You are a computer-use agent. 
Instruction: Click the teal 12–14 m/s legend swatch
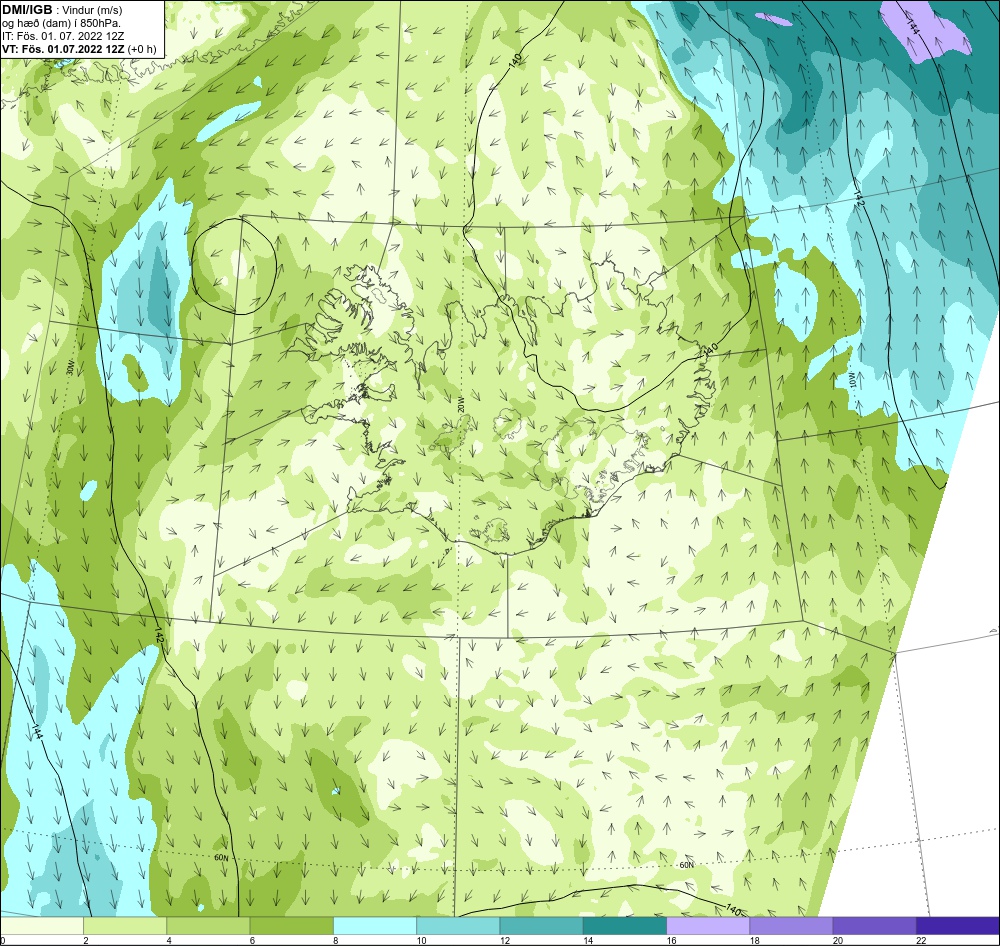(541, 925)
